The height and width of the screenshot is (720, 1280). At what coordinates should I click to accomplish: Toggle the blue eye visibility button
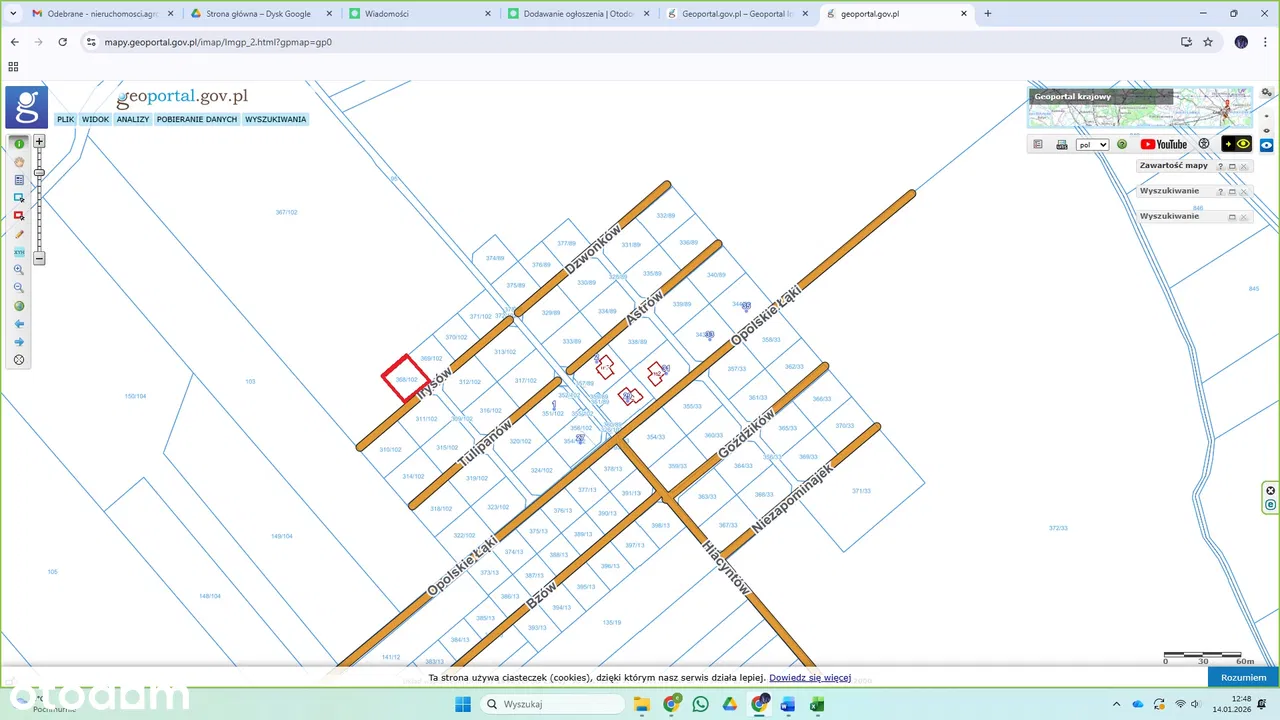(1266, 145)
